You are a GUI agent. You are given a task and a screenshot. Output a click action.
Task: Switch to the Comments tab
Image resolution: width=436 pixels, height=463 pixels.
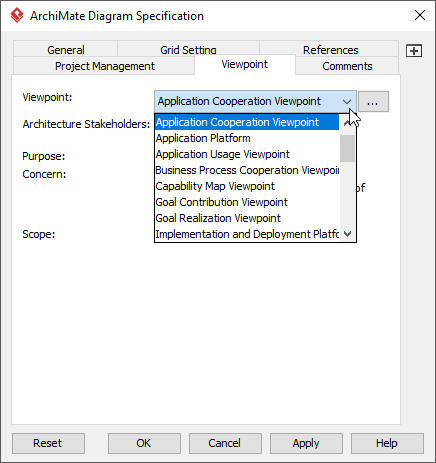click(347, 66)
